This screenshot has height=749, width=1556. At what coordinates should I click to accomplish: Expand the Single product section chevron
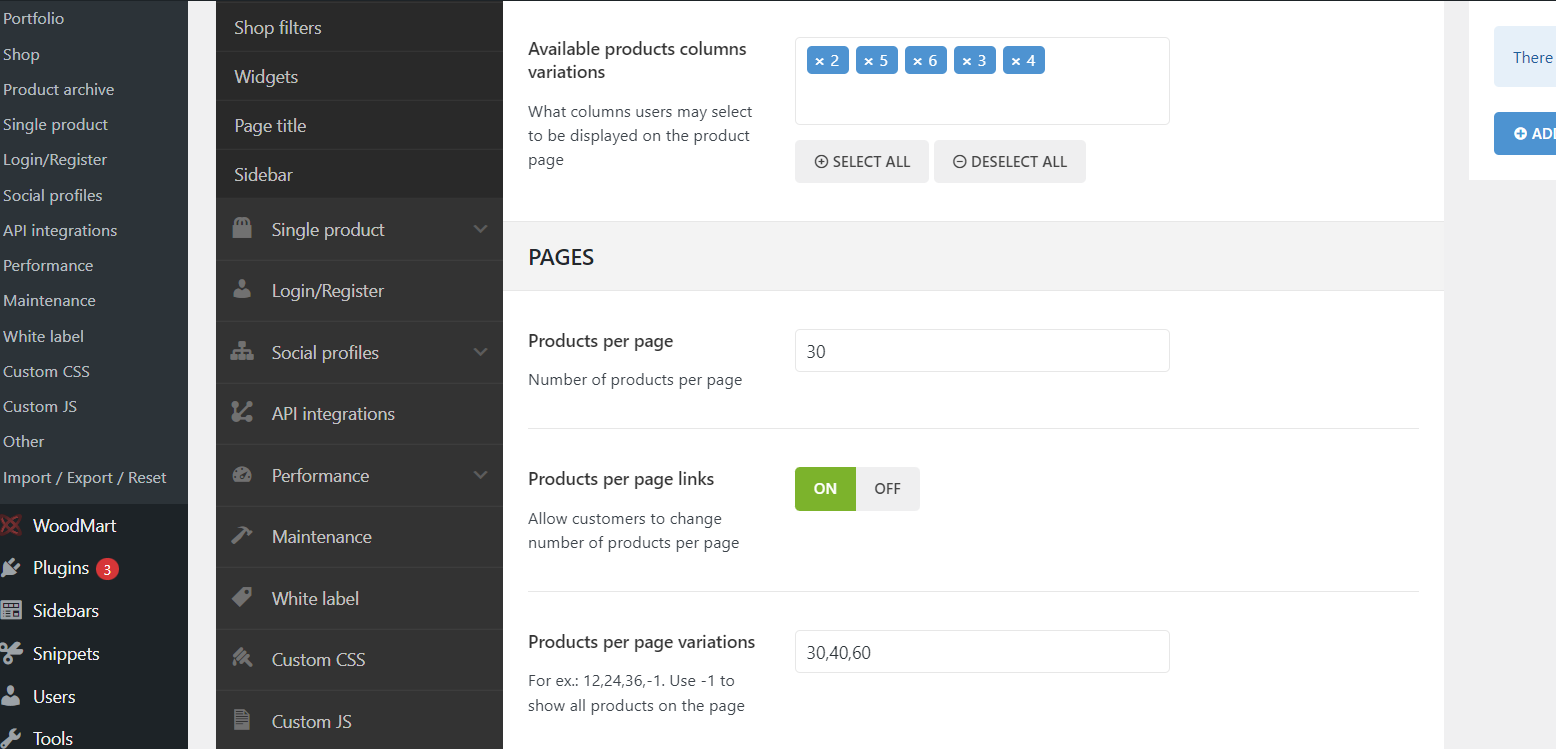480,229
